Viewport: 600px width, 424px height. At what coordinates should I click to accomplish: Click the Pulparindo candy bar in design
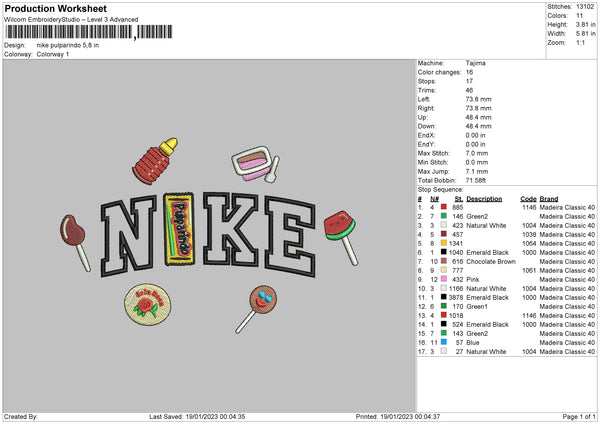click(179, 229)
